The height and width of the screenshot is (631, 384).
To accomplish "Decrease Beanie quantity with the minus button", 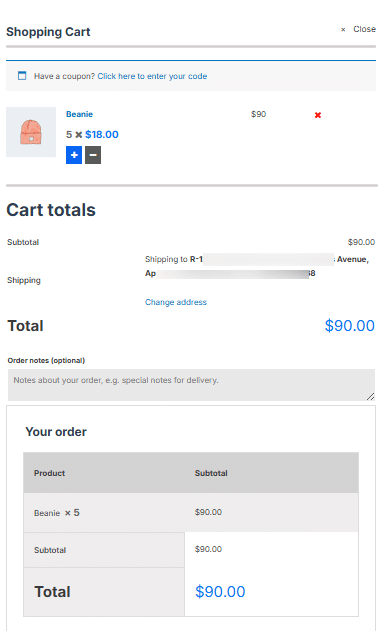I will [93, 155].
